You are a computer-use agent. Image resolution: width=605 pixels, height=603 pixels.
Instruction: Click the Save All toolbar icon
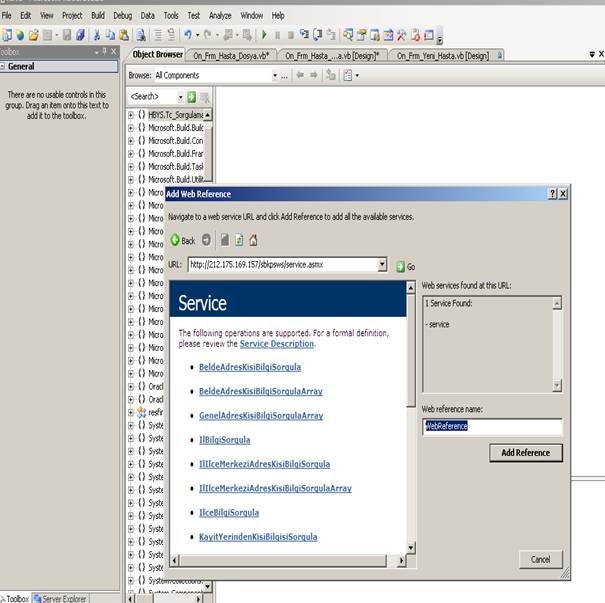(x=80, y=35)
